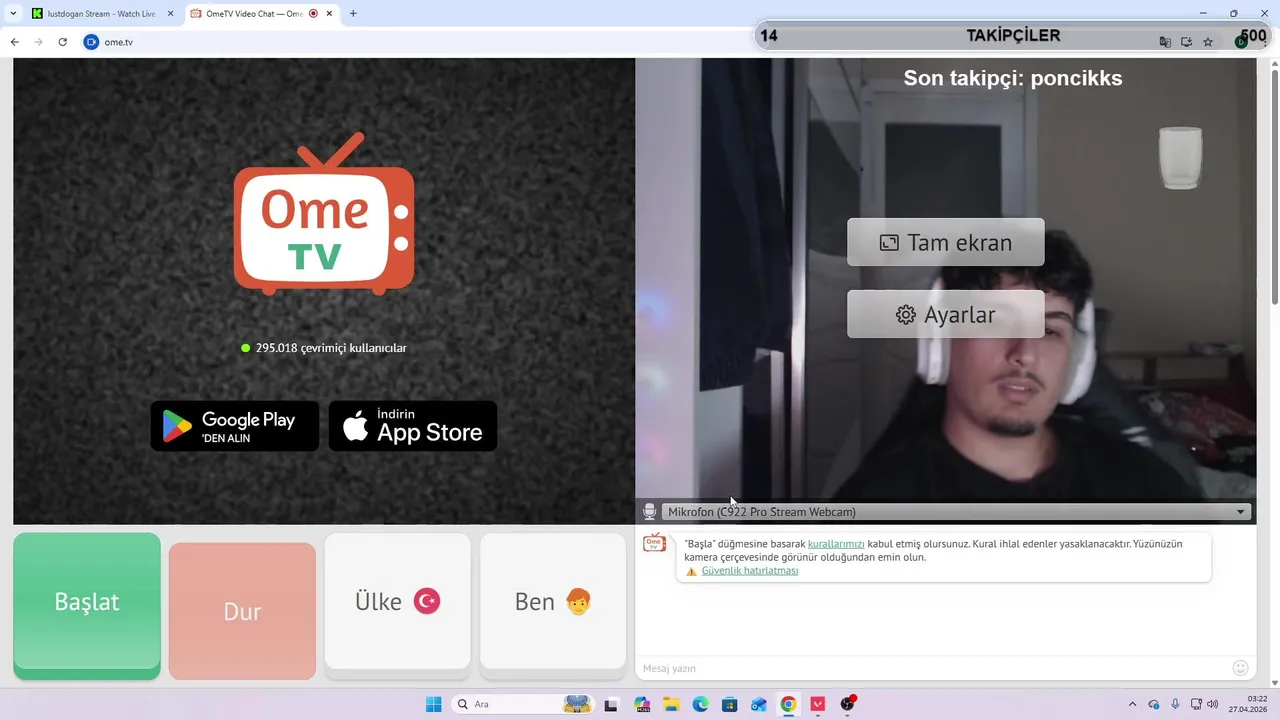Viewport: 1280px width, 720px height.
Task: Click the microphone tray icon
Action: coord(1175,704)
